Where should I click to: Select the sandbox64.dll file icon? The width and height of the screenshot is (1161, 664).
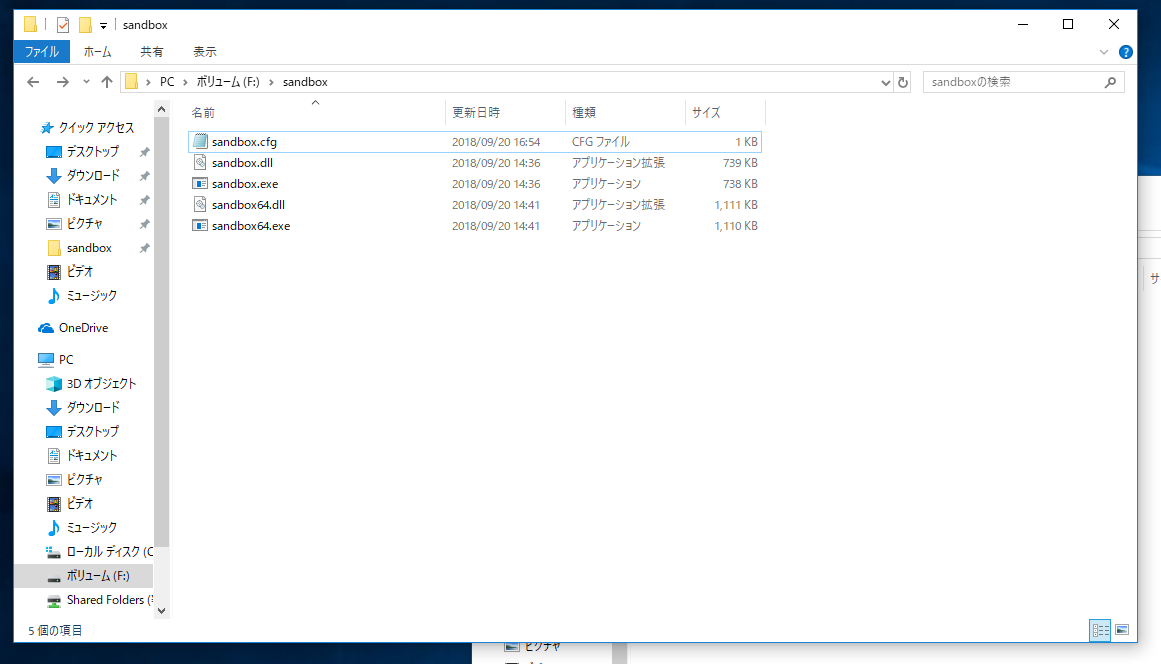200,204
